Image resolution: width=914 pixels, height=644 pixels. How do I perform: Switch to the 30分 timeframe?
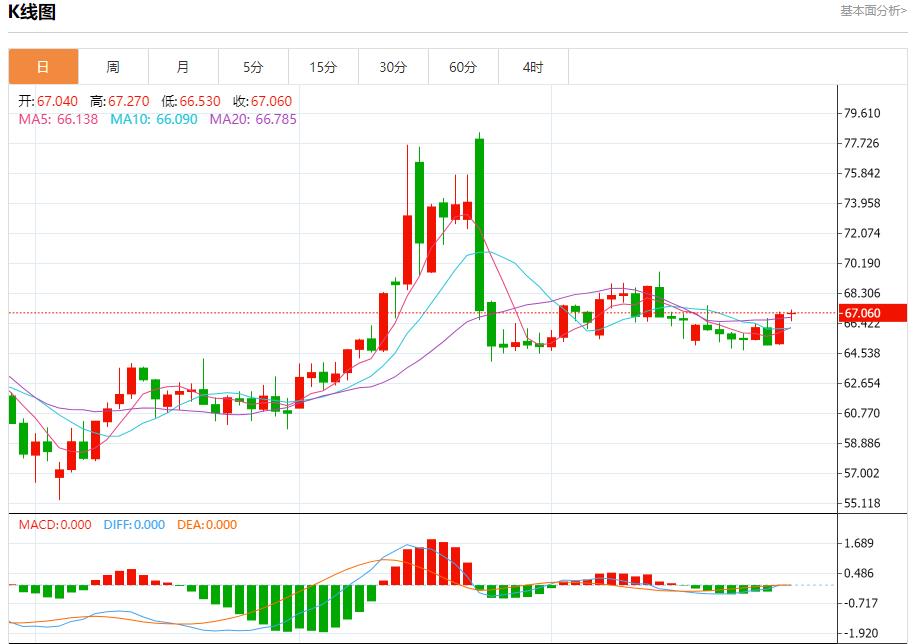[393, 67]
